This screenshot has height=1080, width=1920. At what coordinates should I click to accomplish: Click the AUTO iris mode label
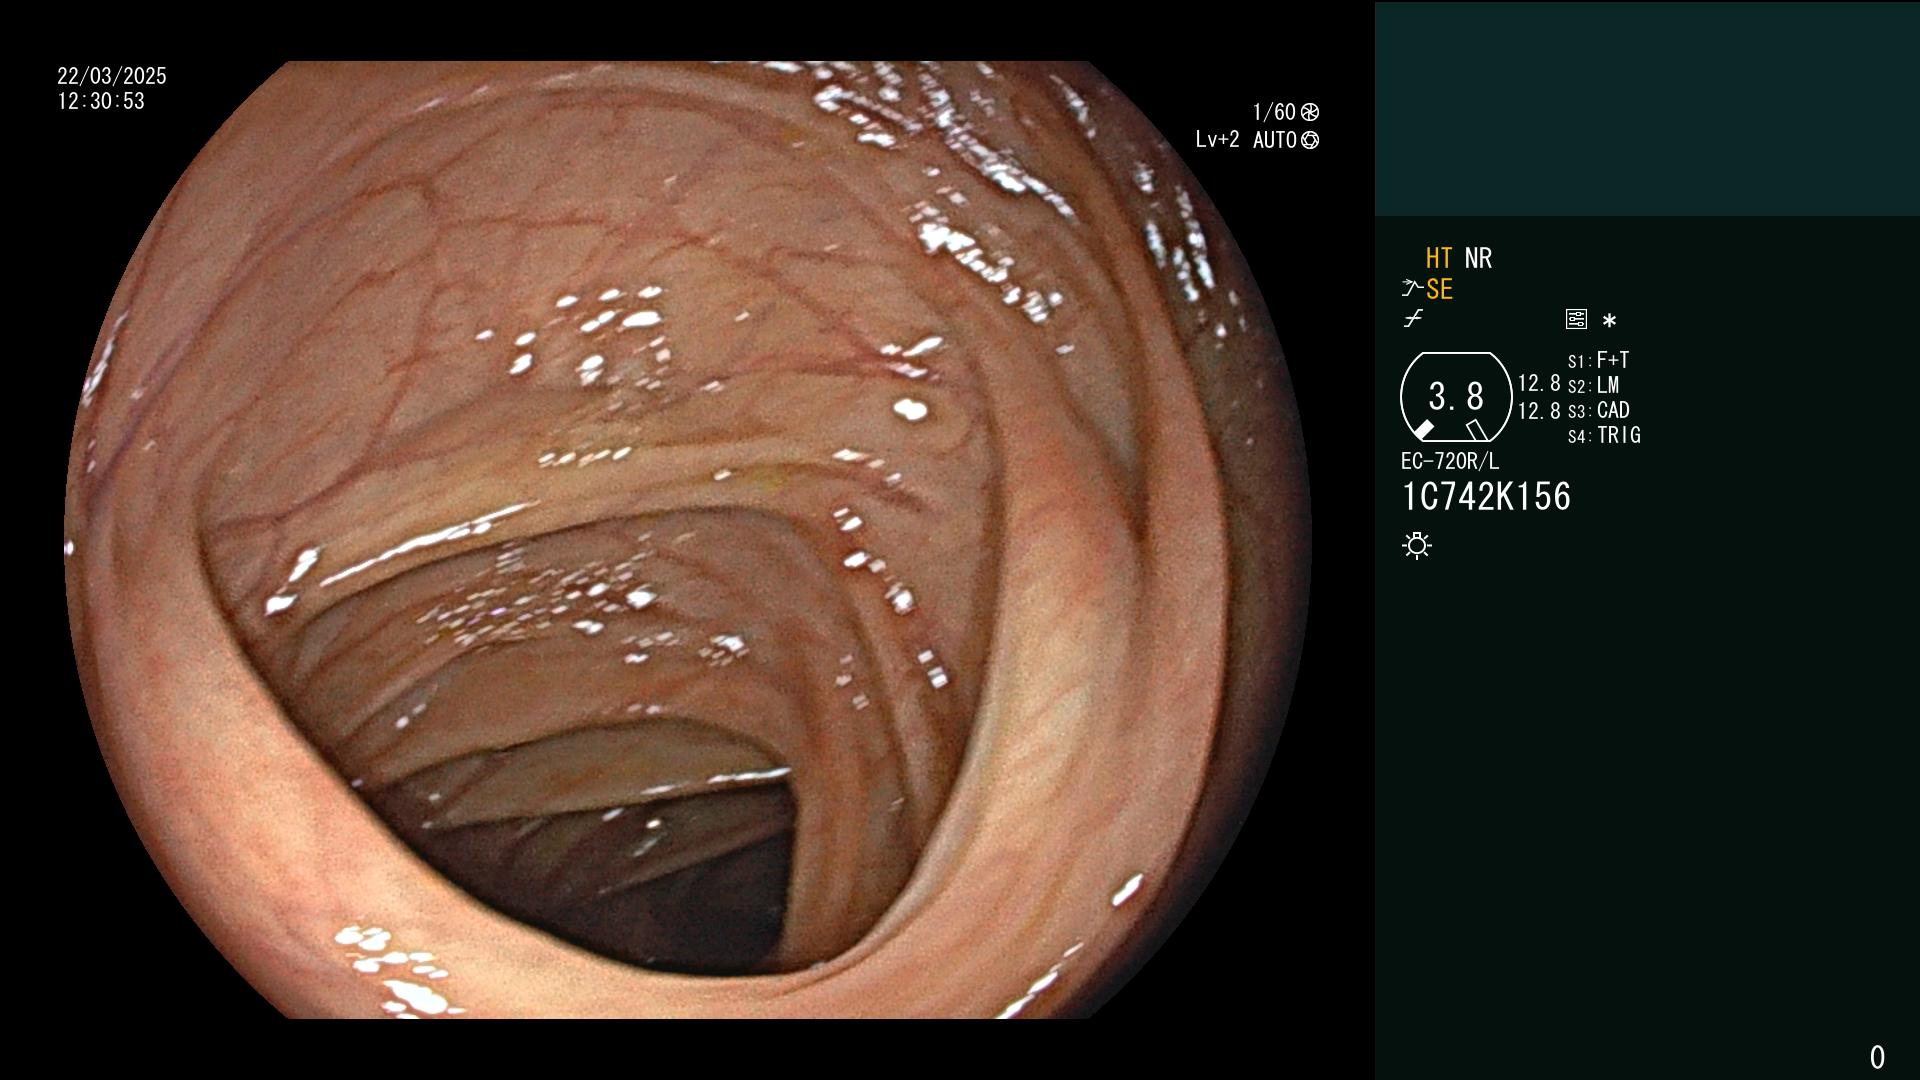[x=1275, y=140]
